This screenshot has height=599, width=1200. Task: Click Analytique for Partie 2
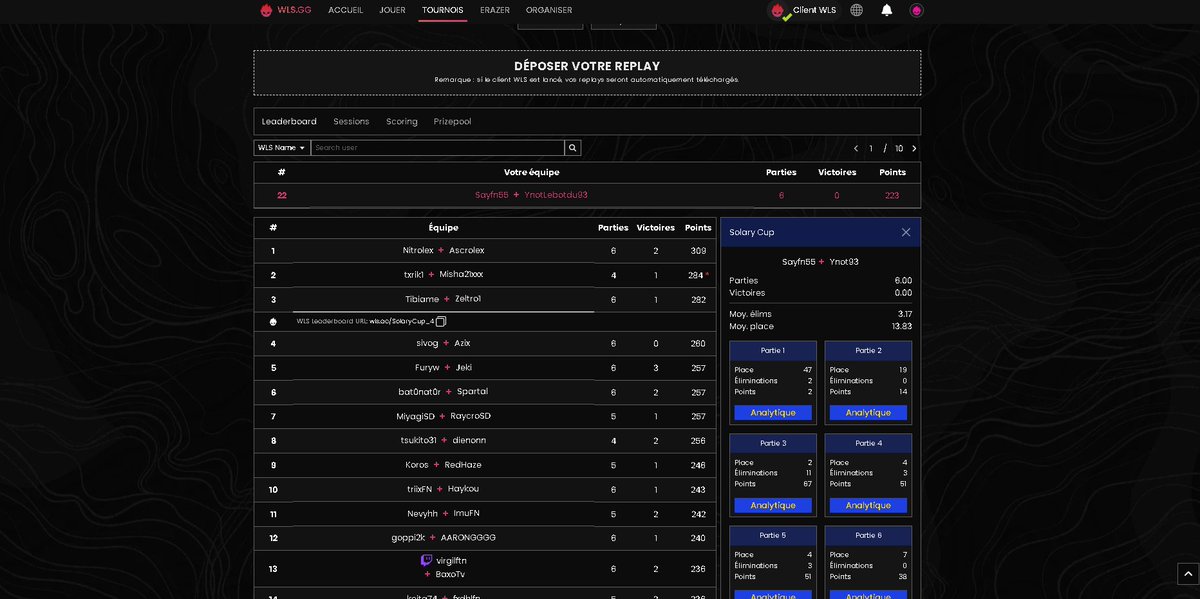click(868, 413)
